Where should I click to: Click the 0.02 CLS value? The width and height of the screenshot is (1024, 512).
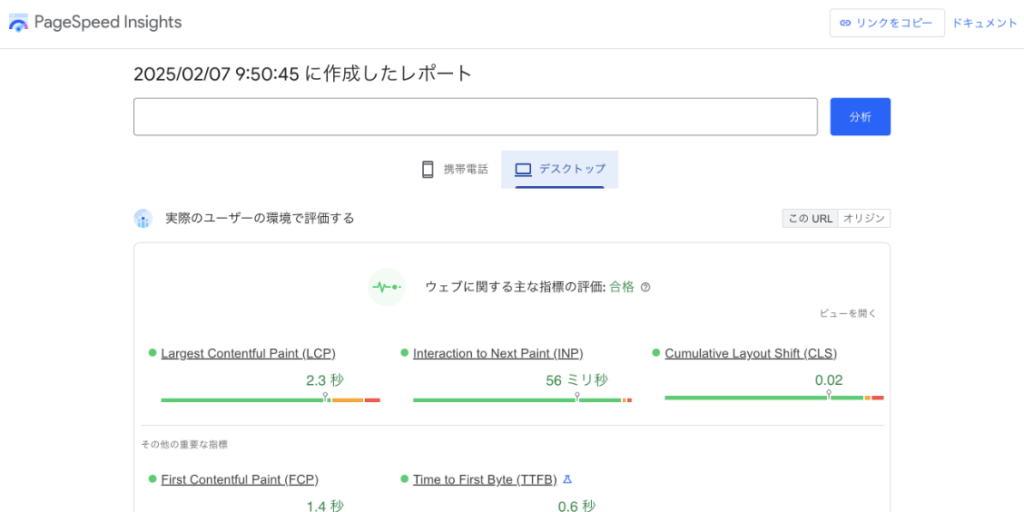(829, 381)
